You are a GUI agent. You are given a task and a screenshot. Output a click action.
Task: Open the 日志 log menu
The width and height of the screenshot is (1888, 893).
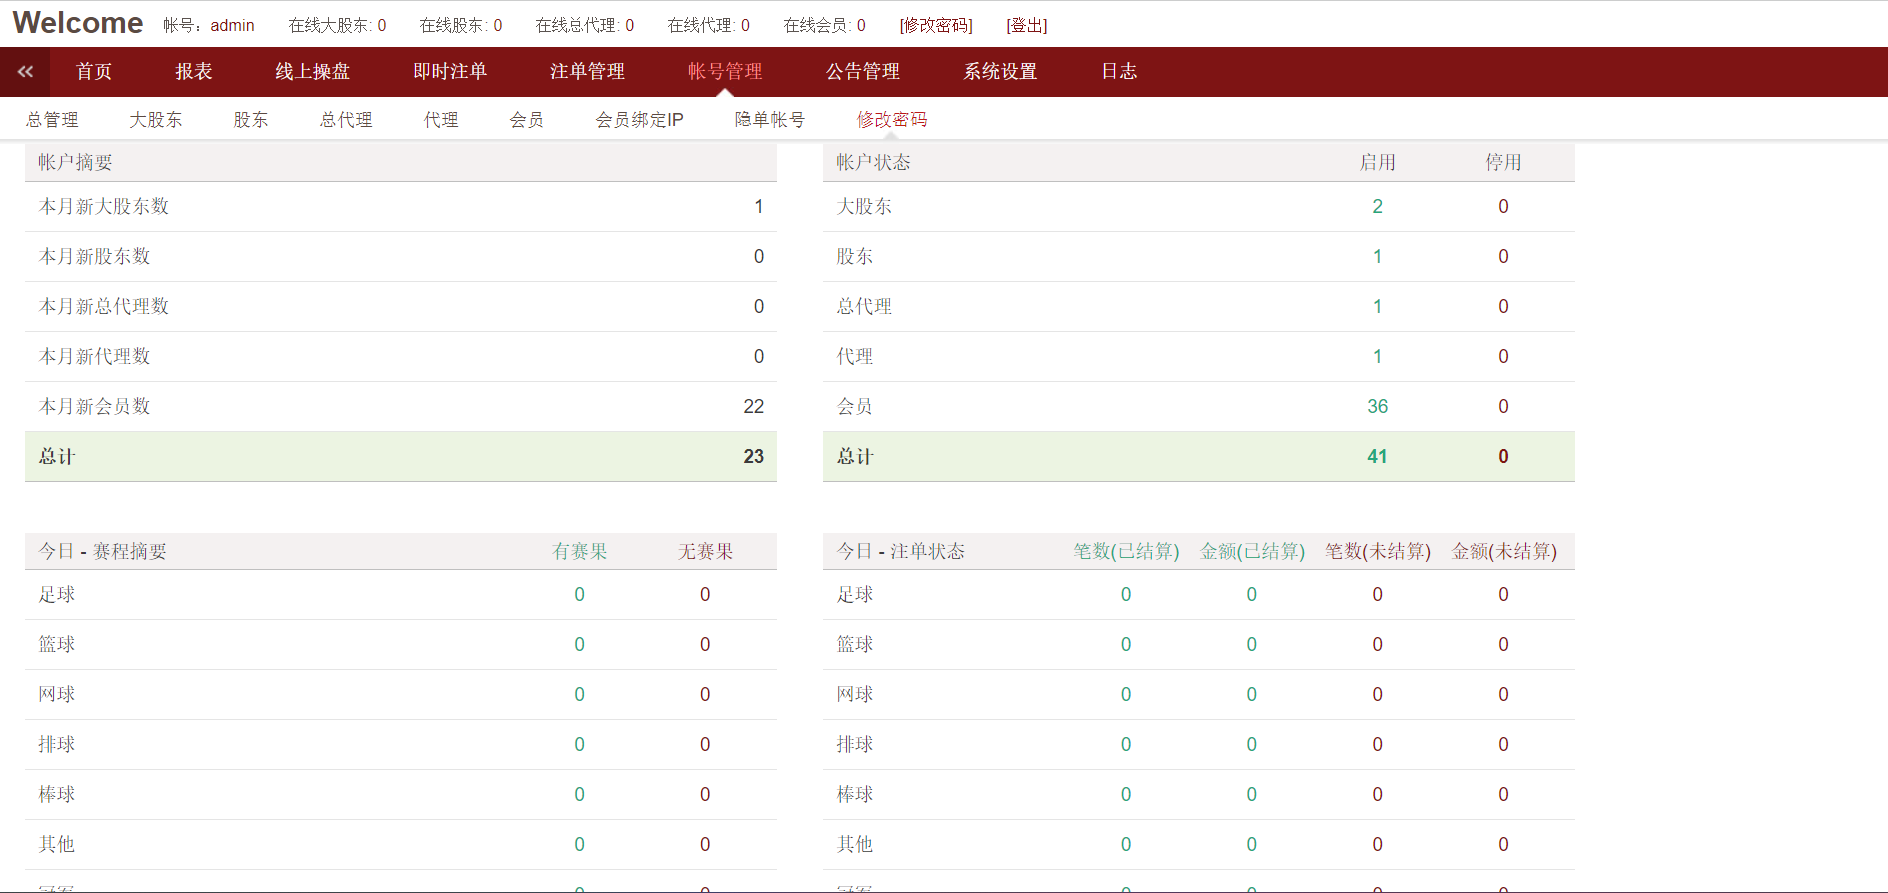[1119, 72]
